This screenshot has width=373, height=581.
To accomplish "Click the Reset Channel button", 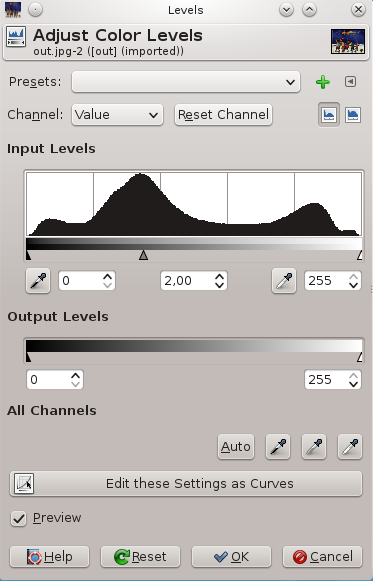I will (x=223, y=114).
